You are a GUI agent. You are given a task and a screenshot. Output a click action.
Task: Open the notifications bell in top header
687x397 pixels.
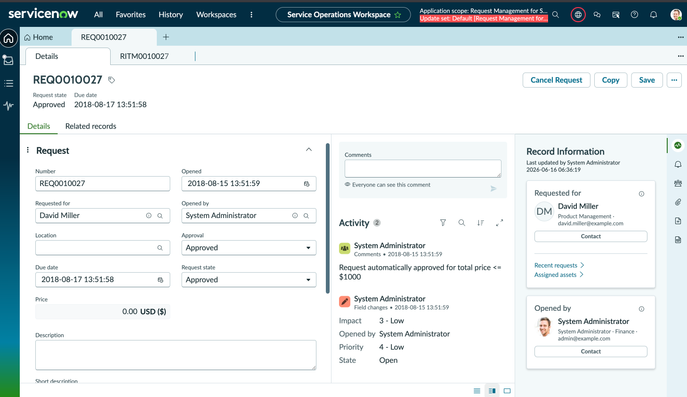click(653, 15)
